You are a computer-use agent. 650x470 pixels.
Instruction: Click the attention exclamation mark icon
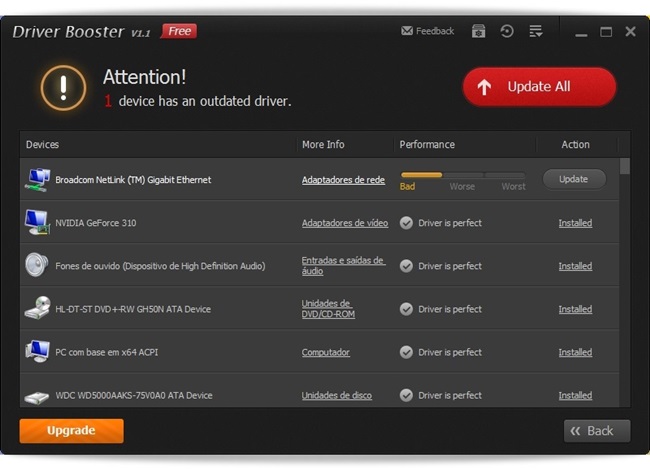click(x=63, y=88)
